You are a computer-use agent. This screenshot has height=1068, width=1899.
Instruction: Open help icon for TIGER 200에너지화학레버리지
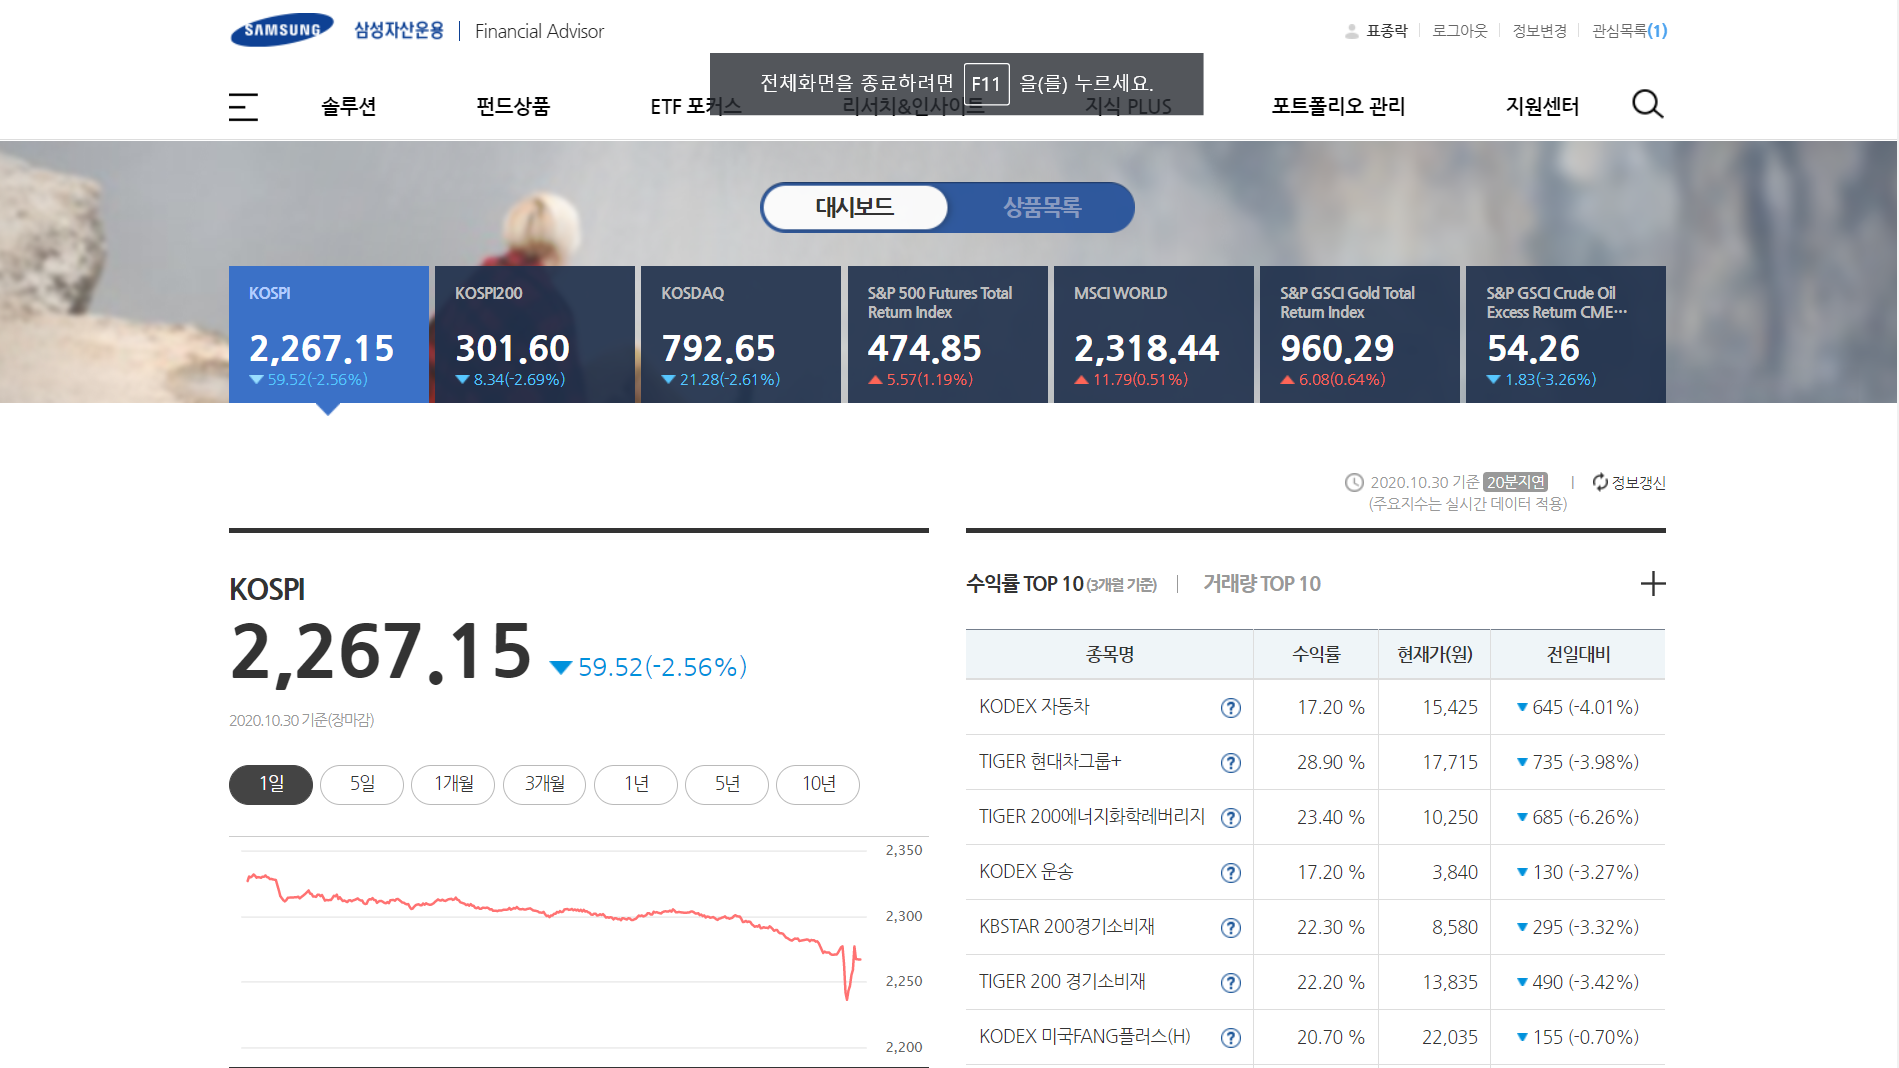1231,818
